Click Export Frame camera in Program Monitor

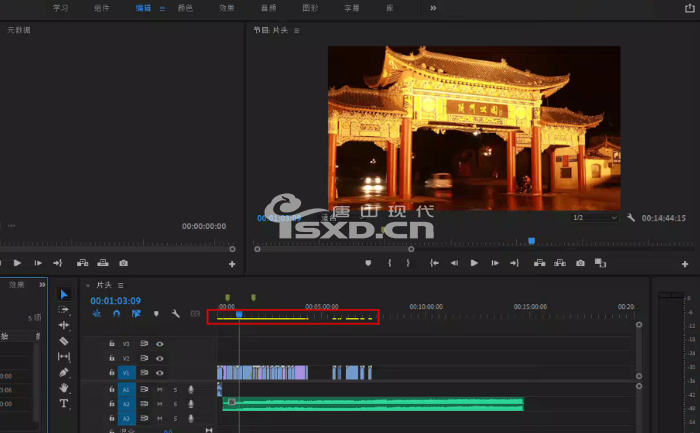[x=580, y=263]
